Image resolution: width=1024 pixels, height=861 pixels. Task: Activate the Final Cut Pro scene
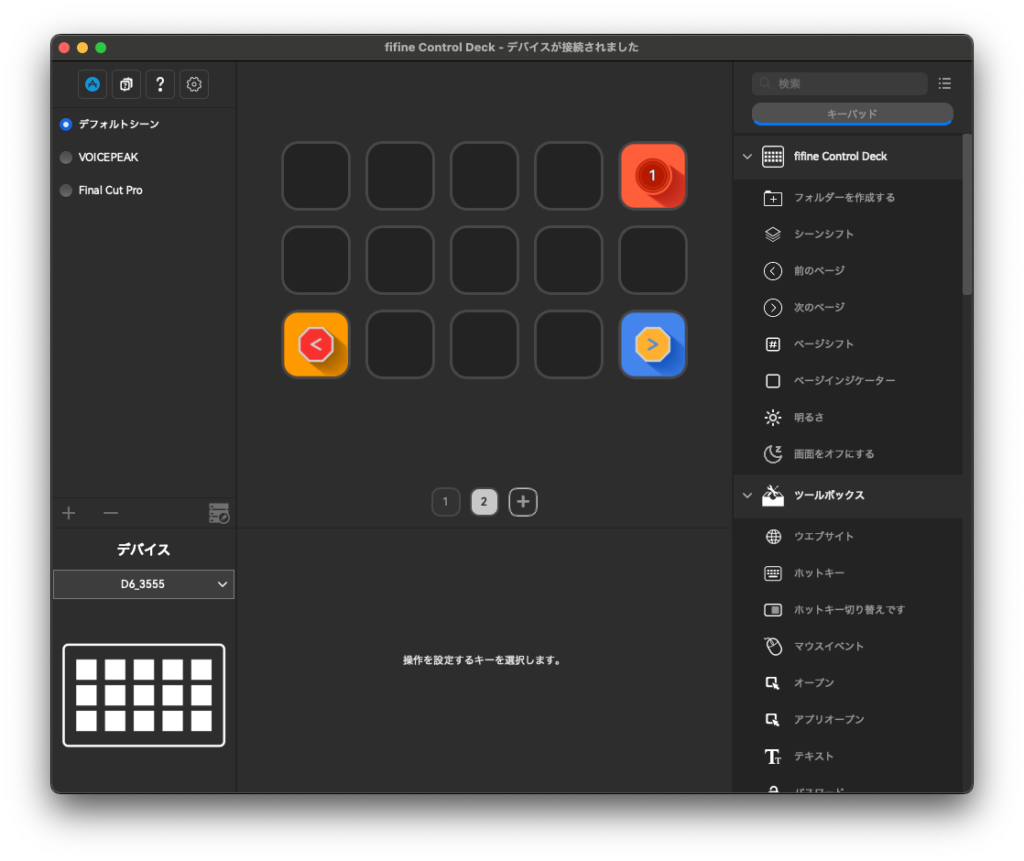coord(64,190)
